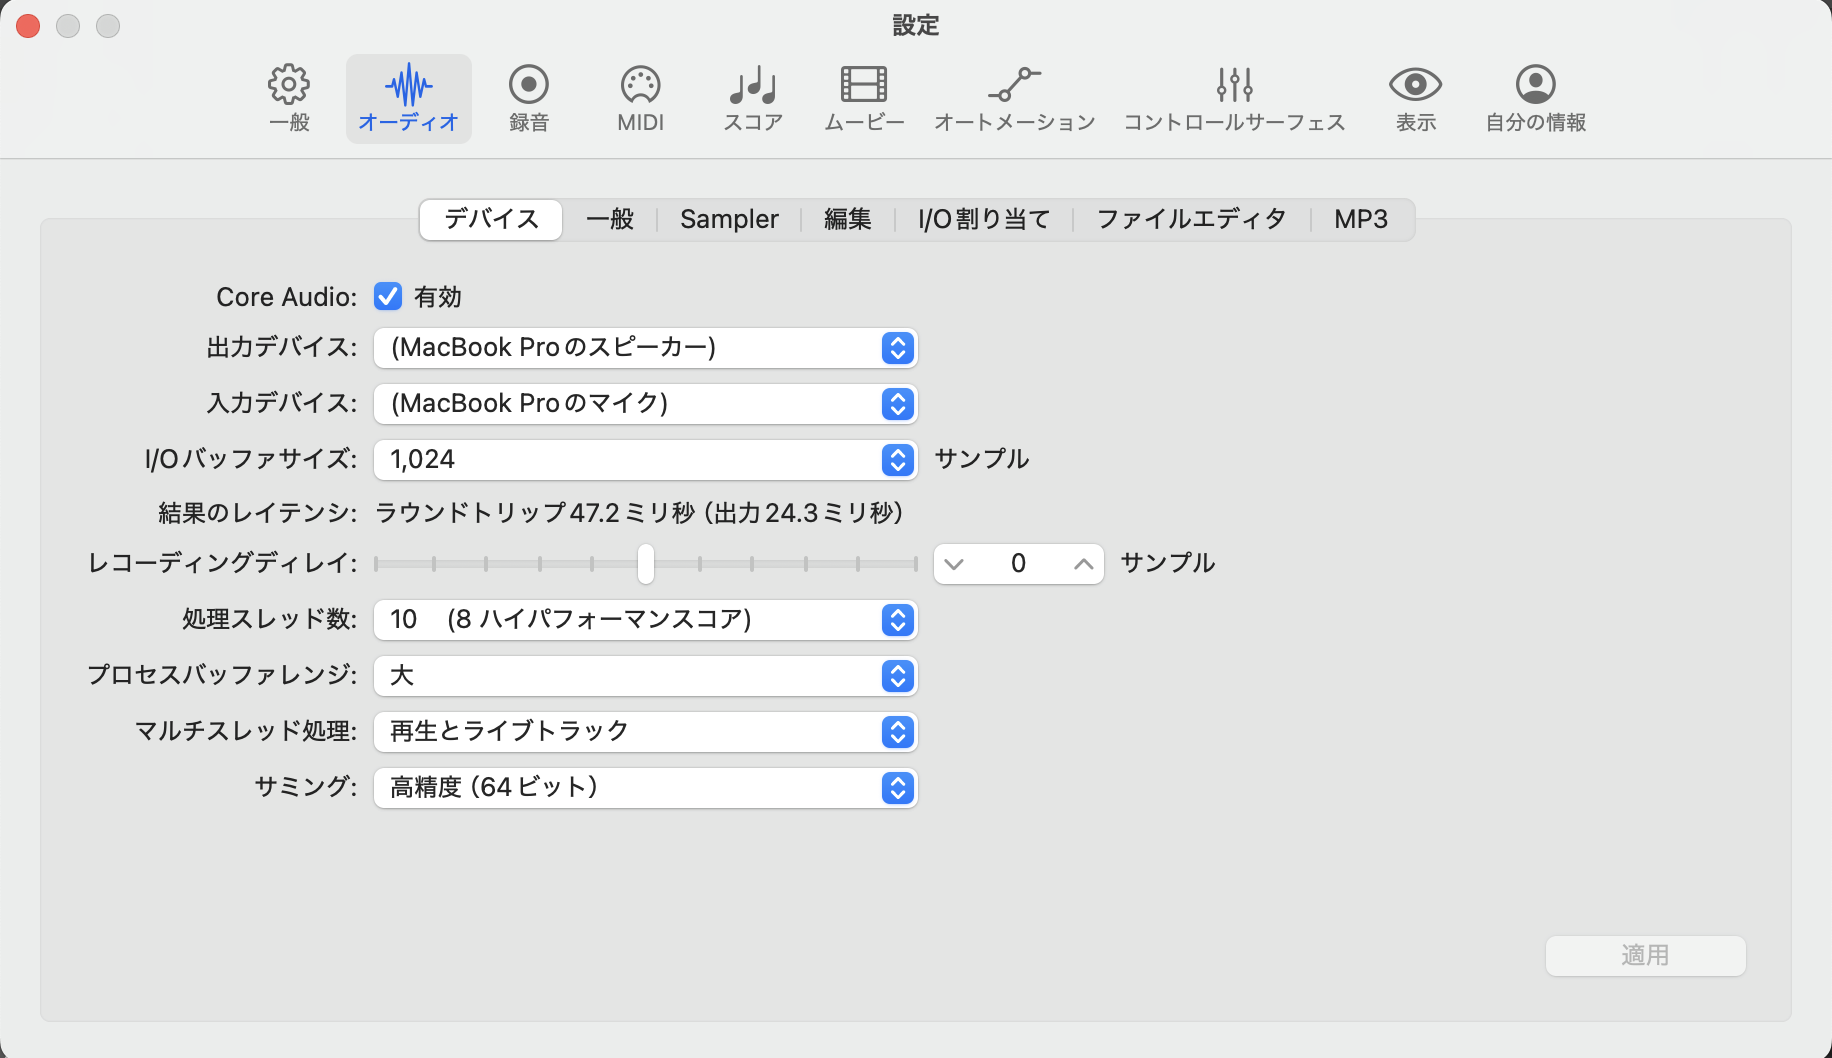This screenshot has width=1832, height=1058.
Task: Open the MIDI settings pane
Action: click(641, 98)
